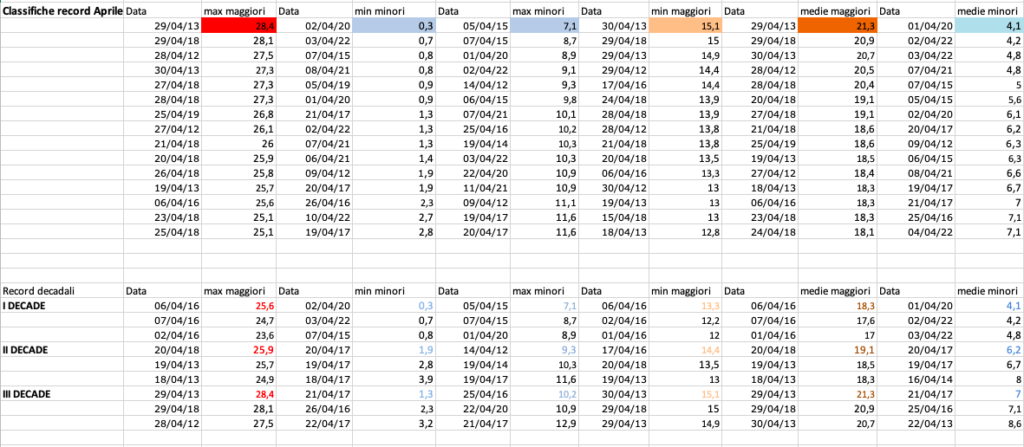1024x447 pixels.
Task: Click the light orange cell 15,1
Action: pos(686,25)
